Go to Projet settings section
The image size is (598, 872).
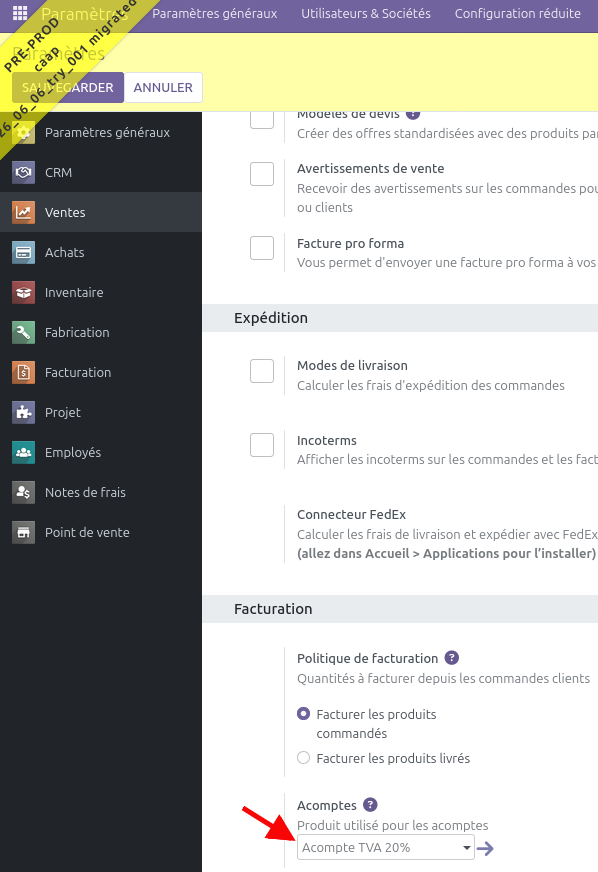point(101,413)
